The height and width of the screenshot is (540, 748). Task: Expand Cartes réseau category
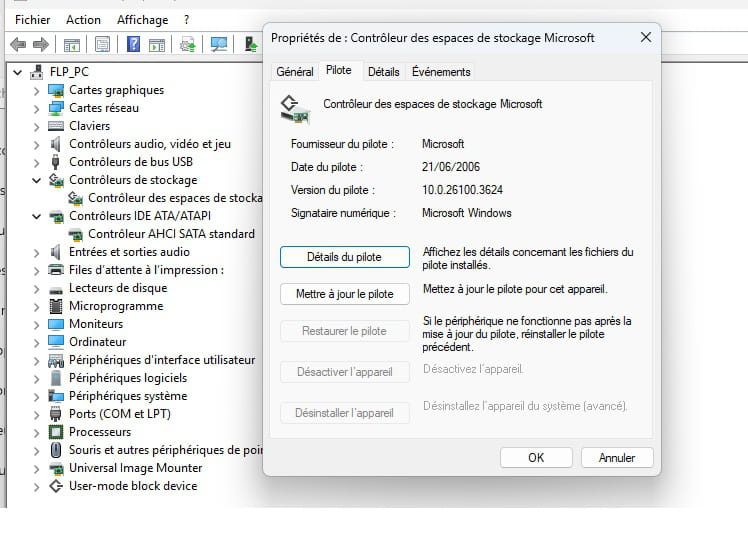(36, 109)
